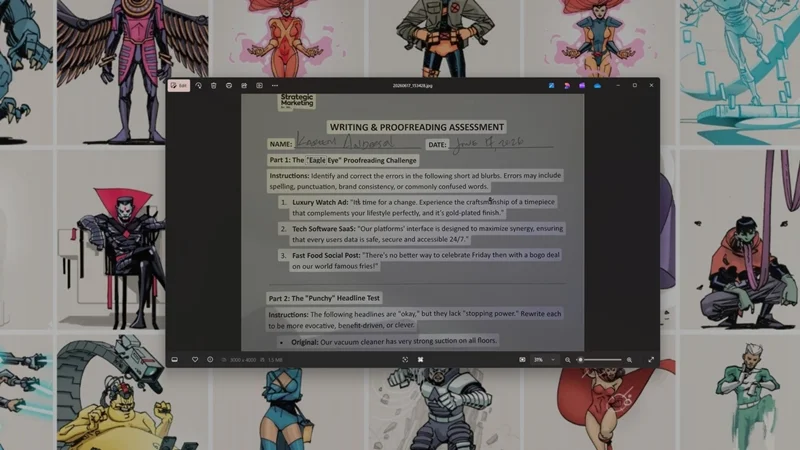Click the Rotate image icon
The image size is (800, 450).
coord(198,86)
